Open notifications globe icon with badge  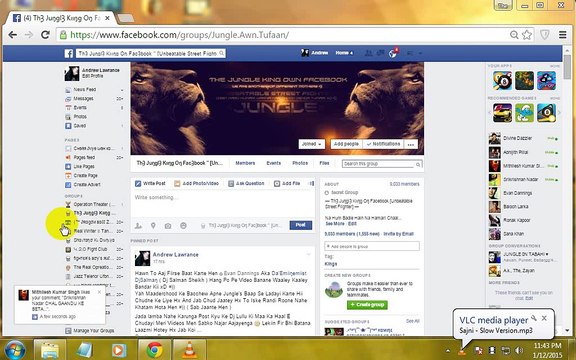pyautogui.click(x=393, y=53)
